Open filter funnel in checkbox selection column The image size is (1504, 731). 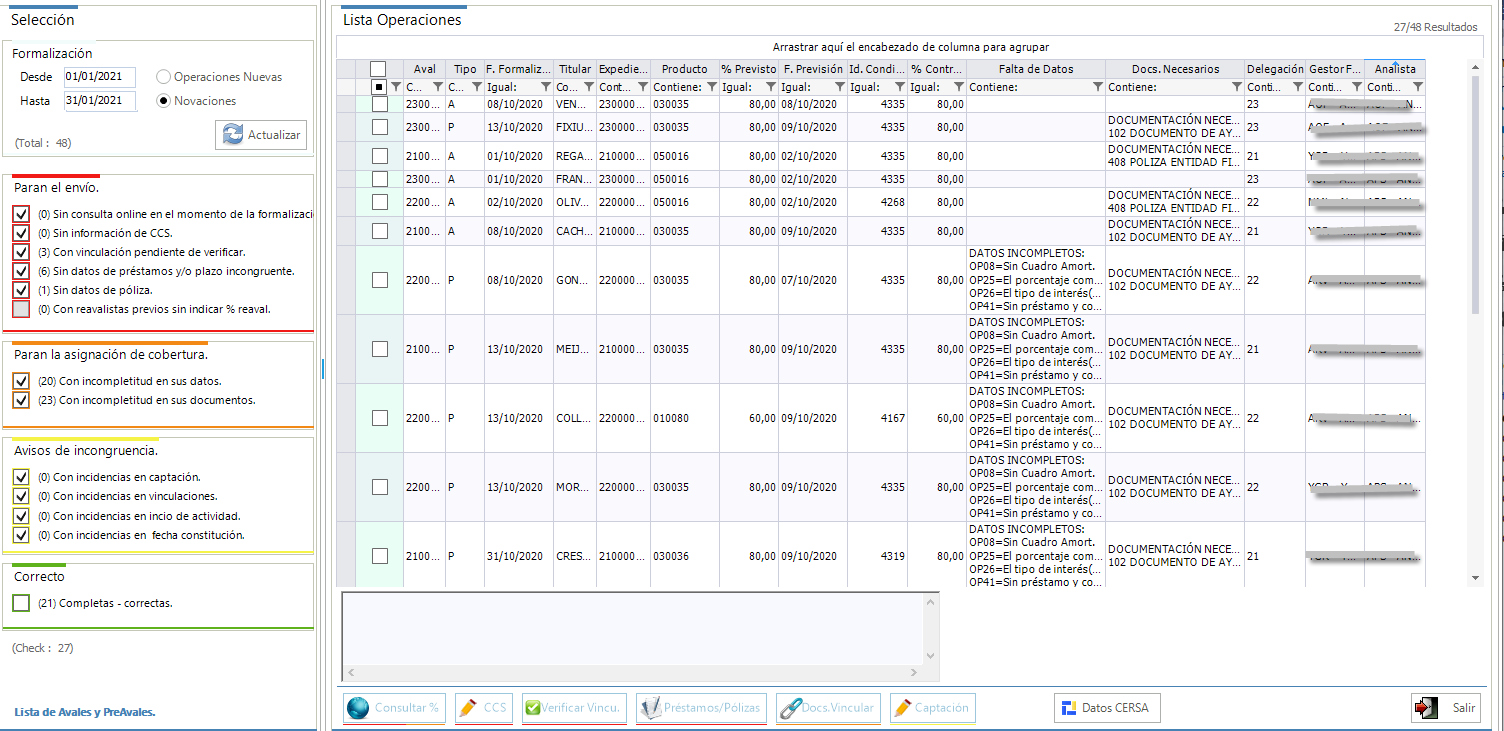(396, 87)
